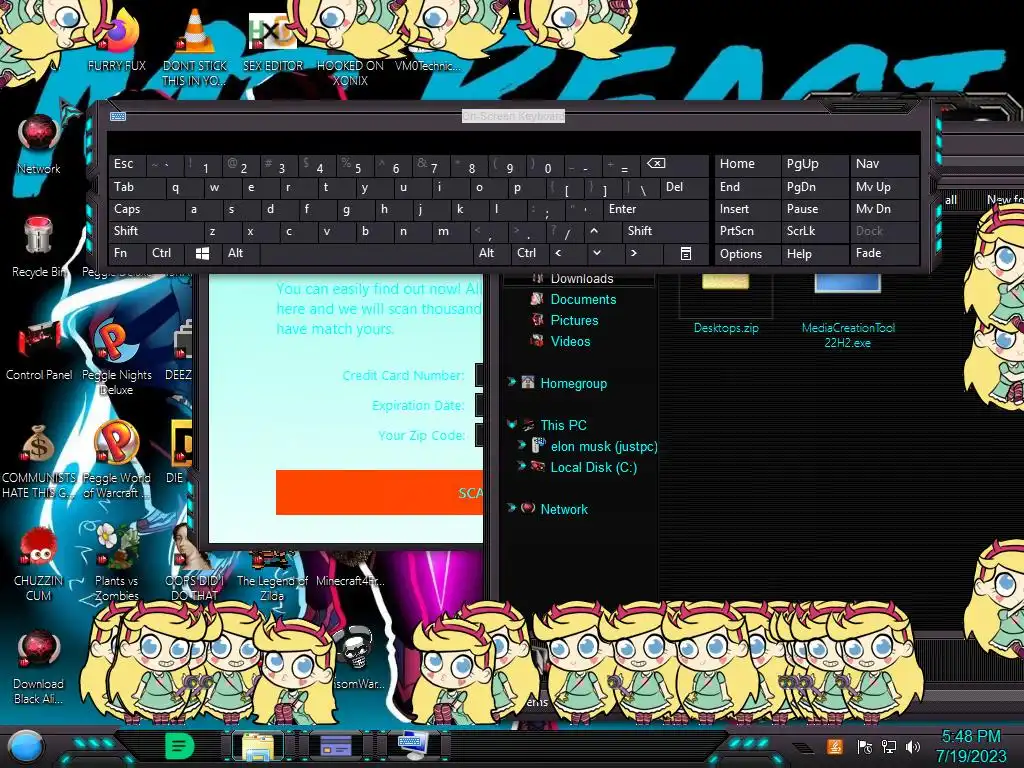Open File Explorer taskbar button
1024x768 pixels.
click(257, 746)
